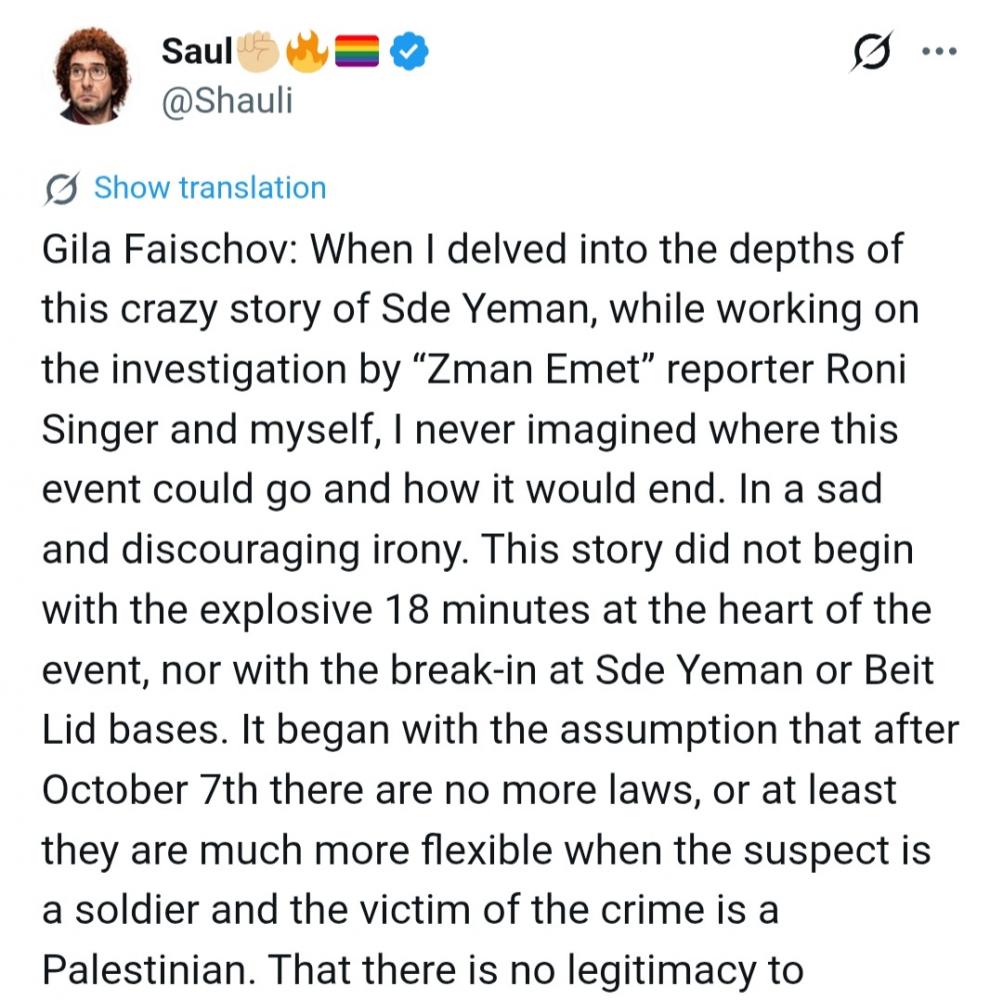This screenshot has width=1003, height=1000.
Task: Click the Show translation link
Action: coord(210,188)
